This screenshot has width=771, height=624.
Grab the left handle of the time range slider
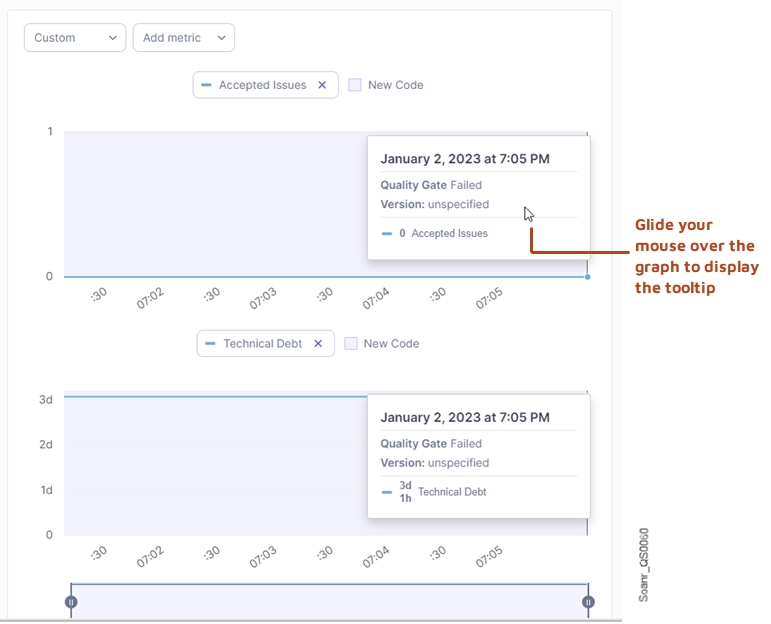coord(71,602)
